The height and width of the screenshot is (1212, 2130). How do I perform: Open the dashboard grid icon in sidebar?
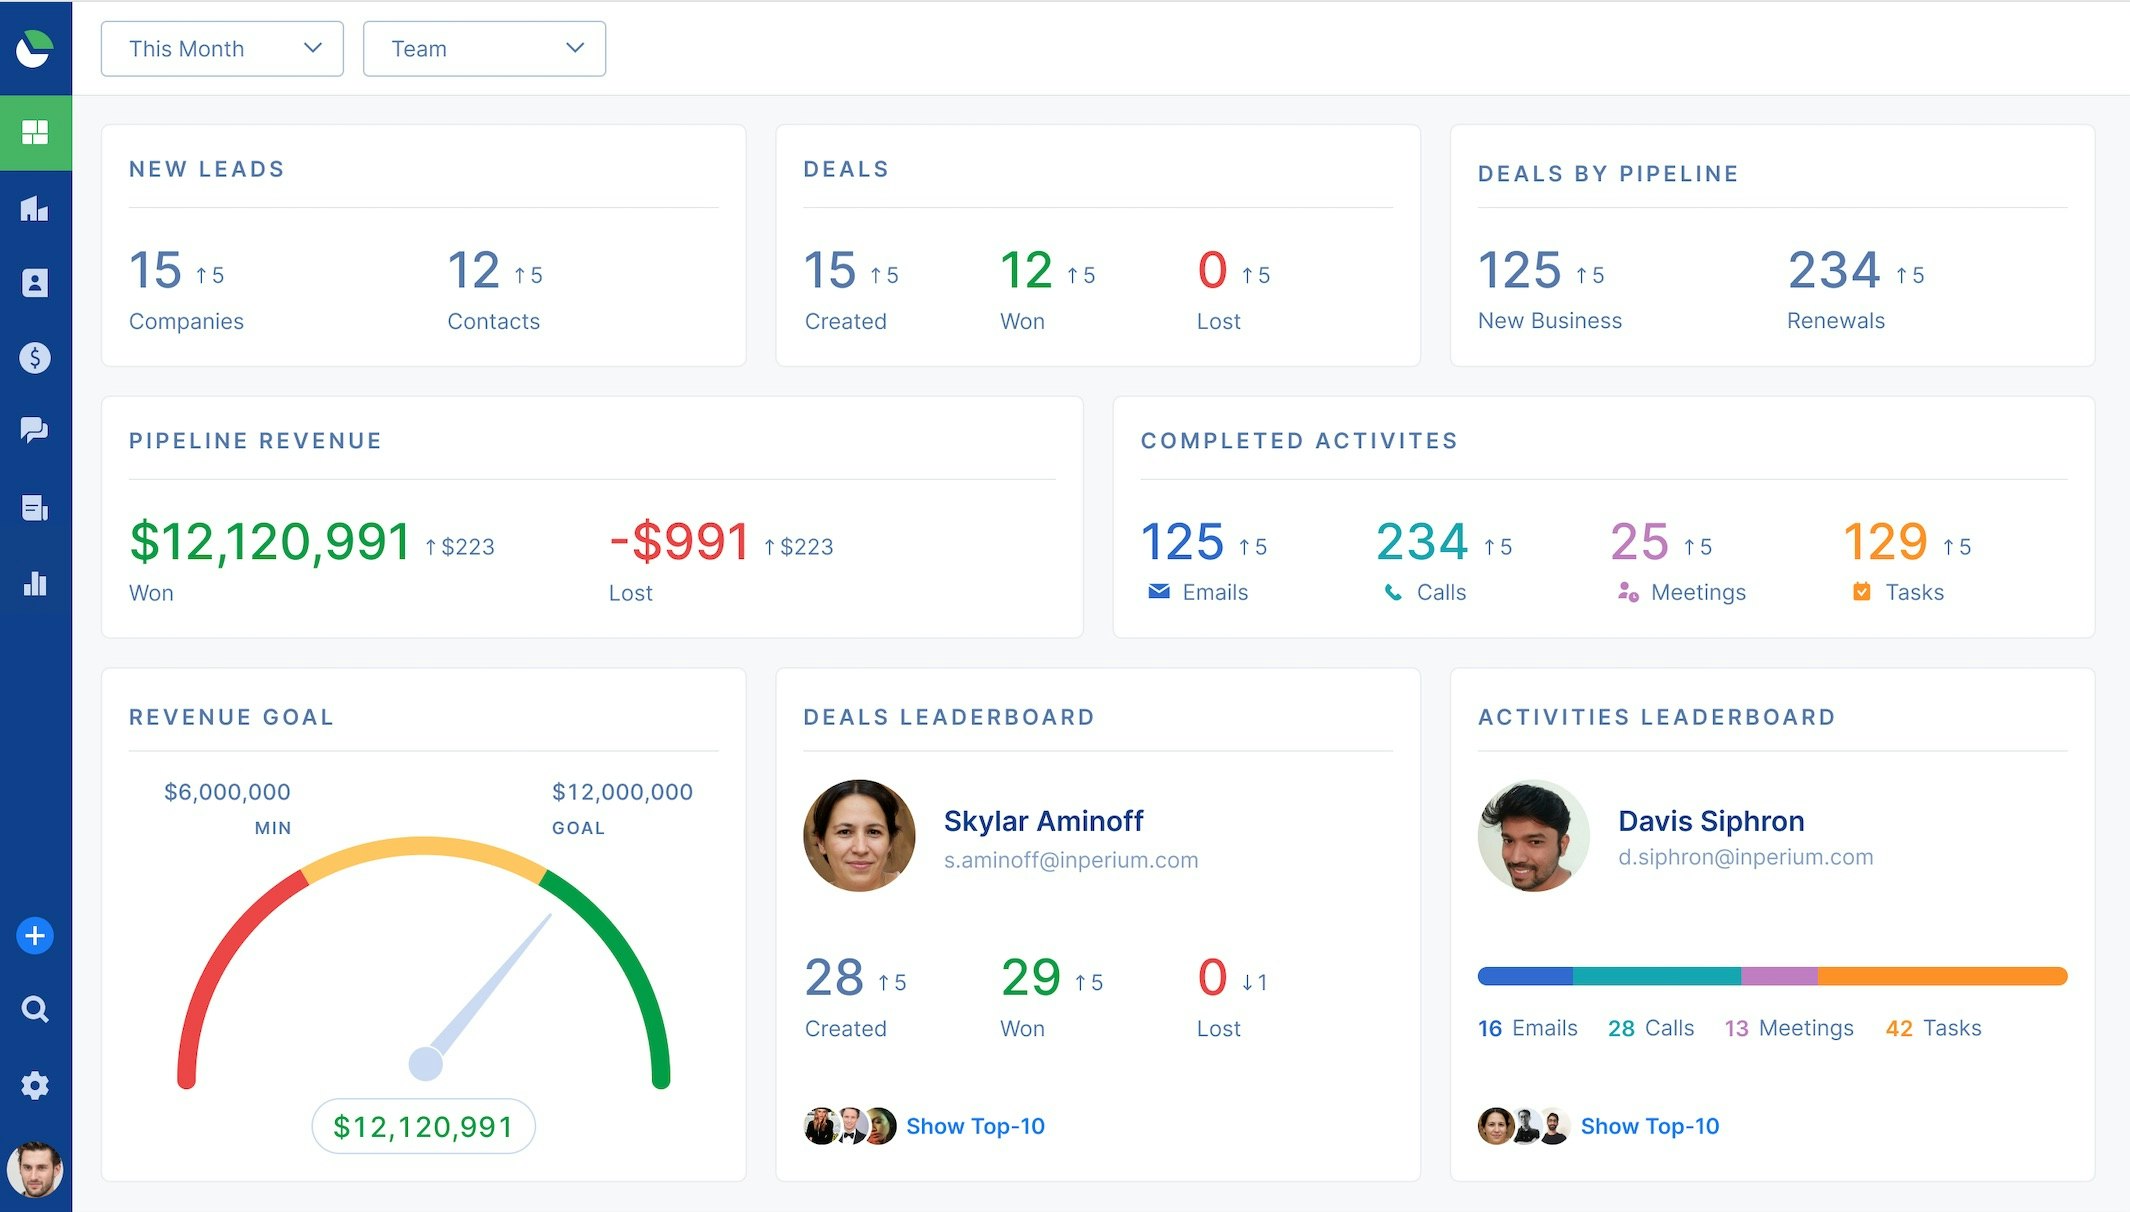coord(35,133)
